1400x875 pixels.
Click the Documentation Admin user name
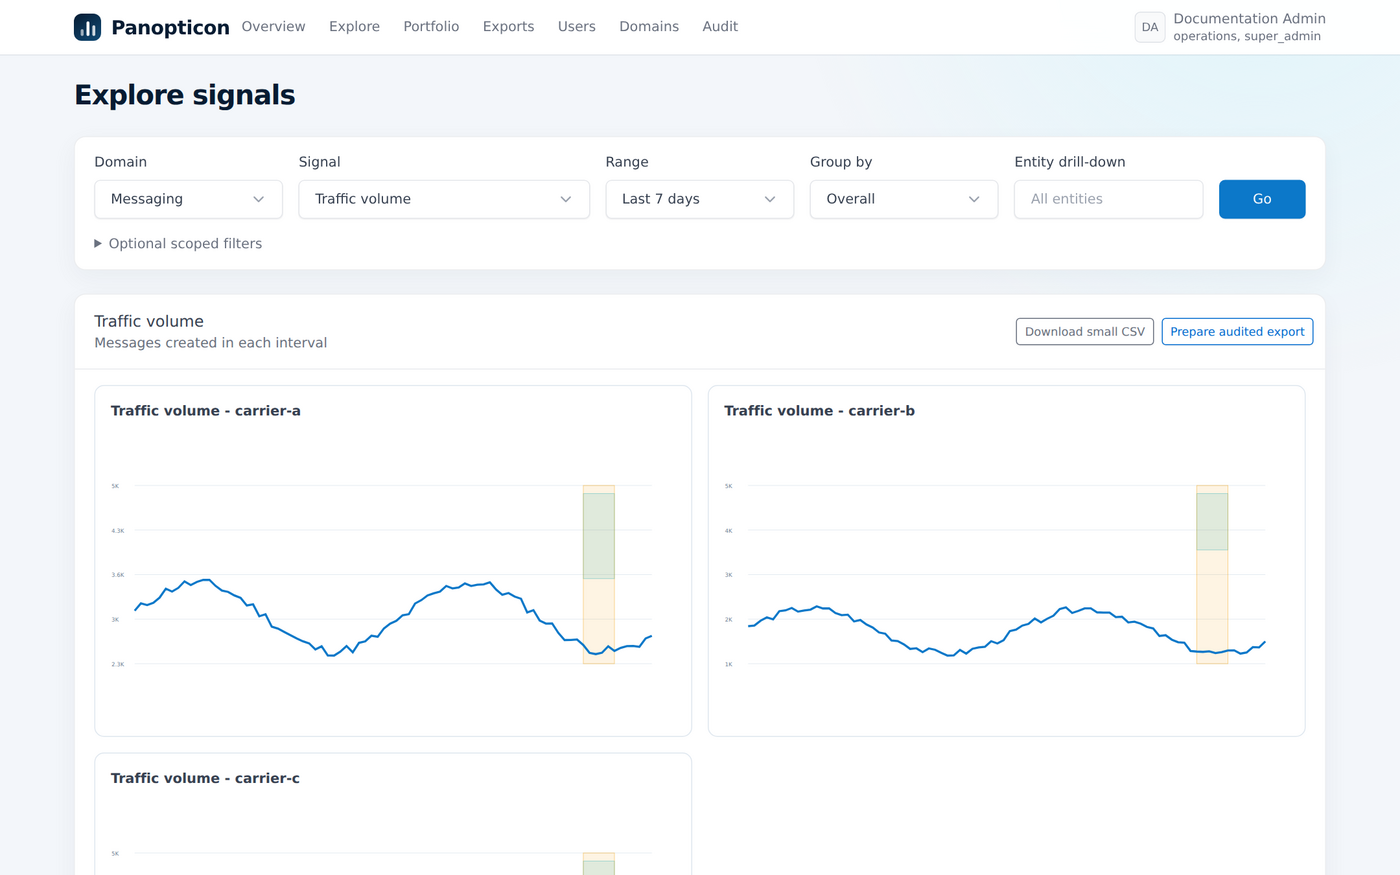[x=1249, y=19]
